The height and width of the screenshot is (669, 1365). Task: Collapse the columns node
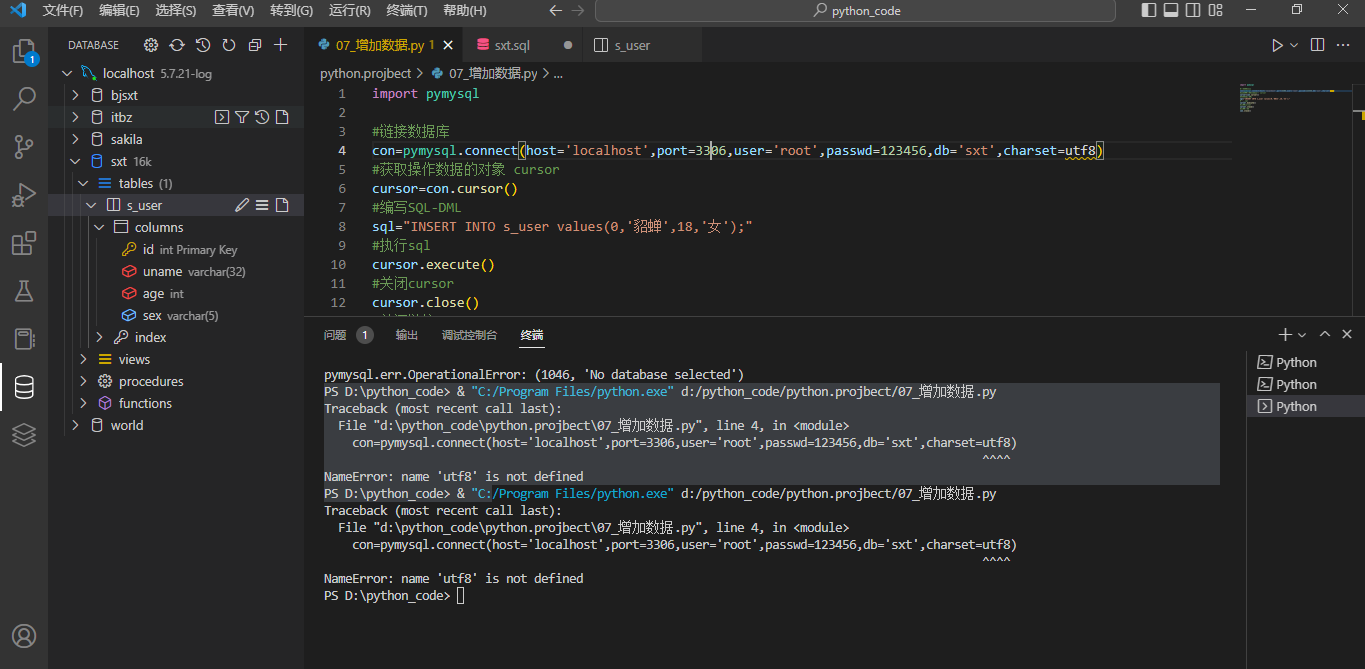[99, 227]
